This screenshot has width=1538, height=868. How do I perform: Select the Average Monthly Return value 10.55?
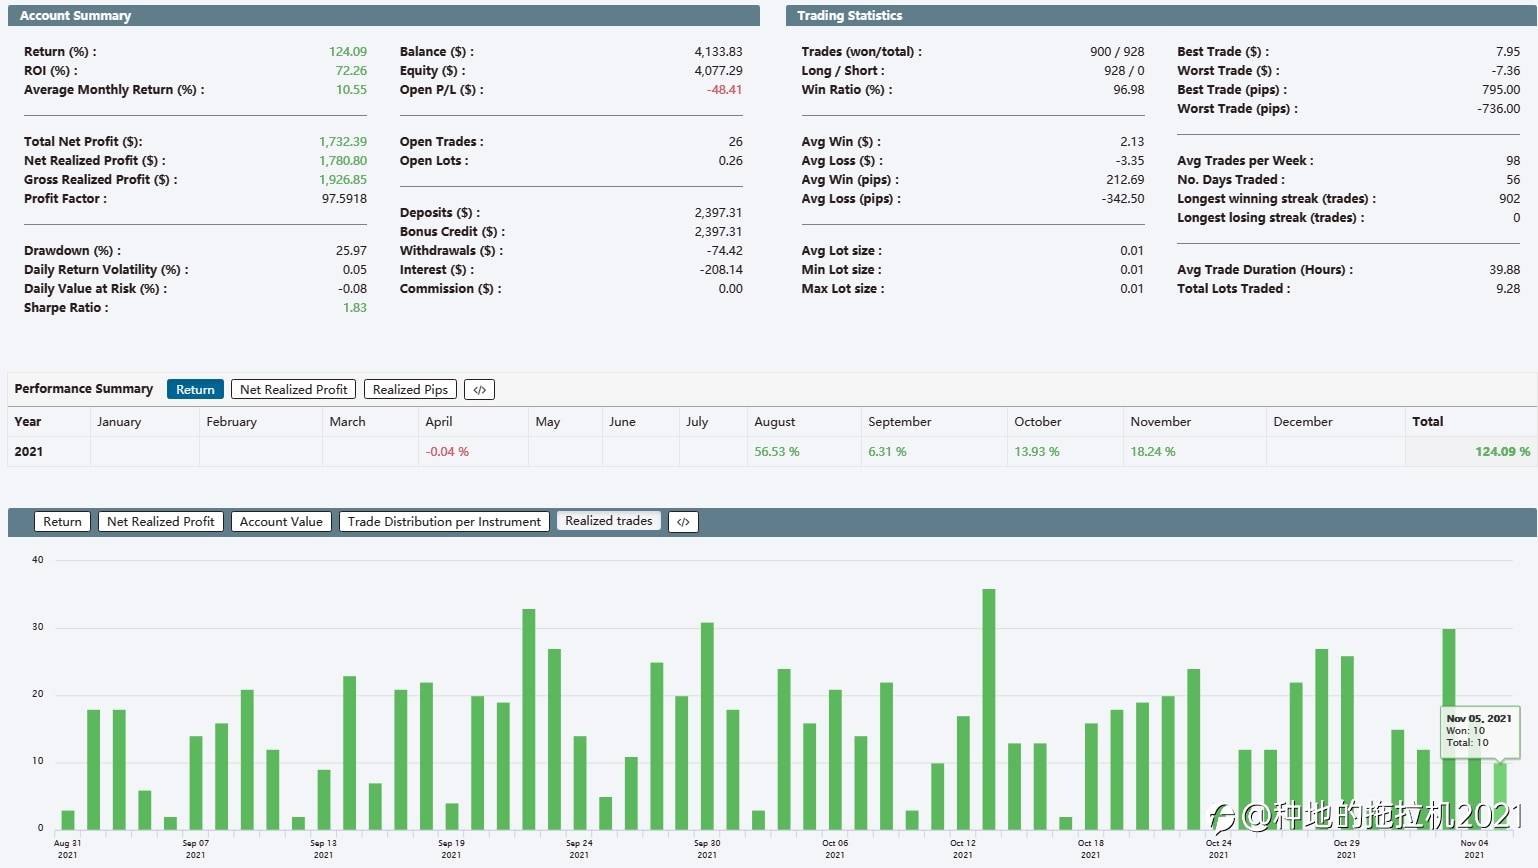(x=351, y=90)
